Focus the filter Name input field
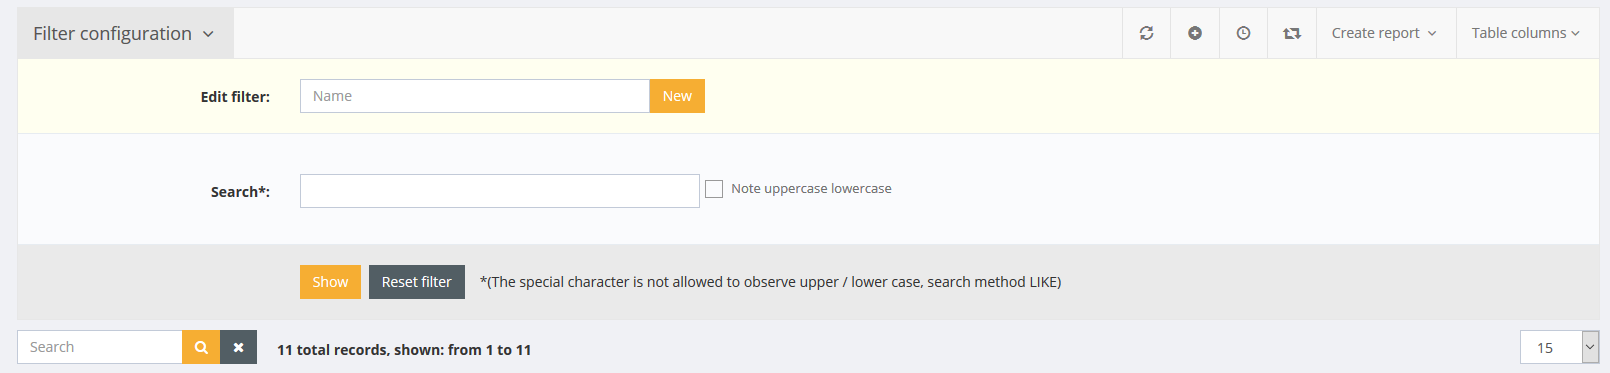Image resolution: width=1610 pixels, height=373 pixels. tap(475, 96)
